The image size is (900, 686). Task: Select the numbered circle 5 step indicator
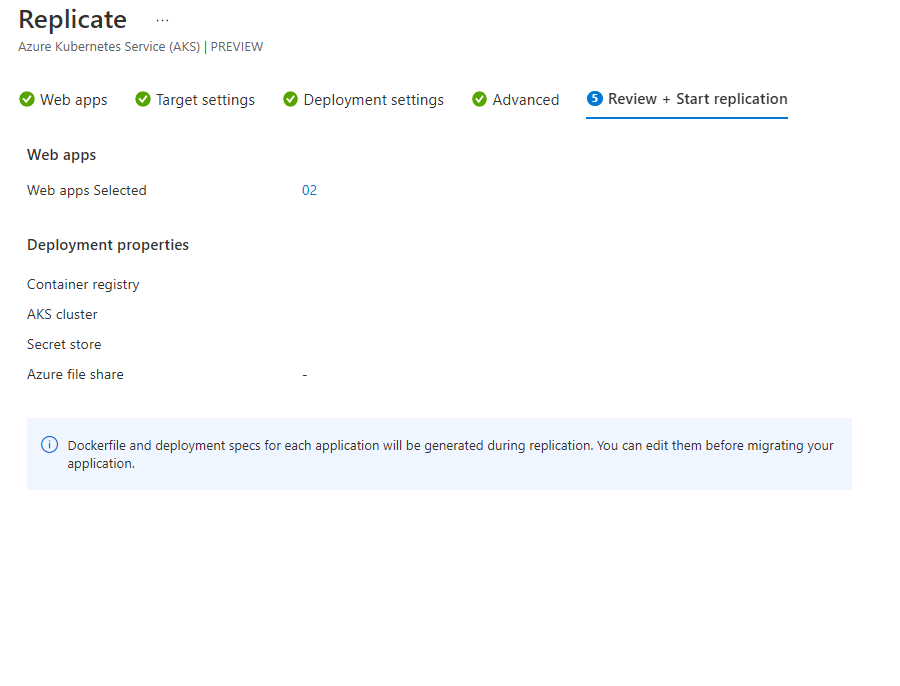coord(597,99)
